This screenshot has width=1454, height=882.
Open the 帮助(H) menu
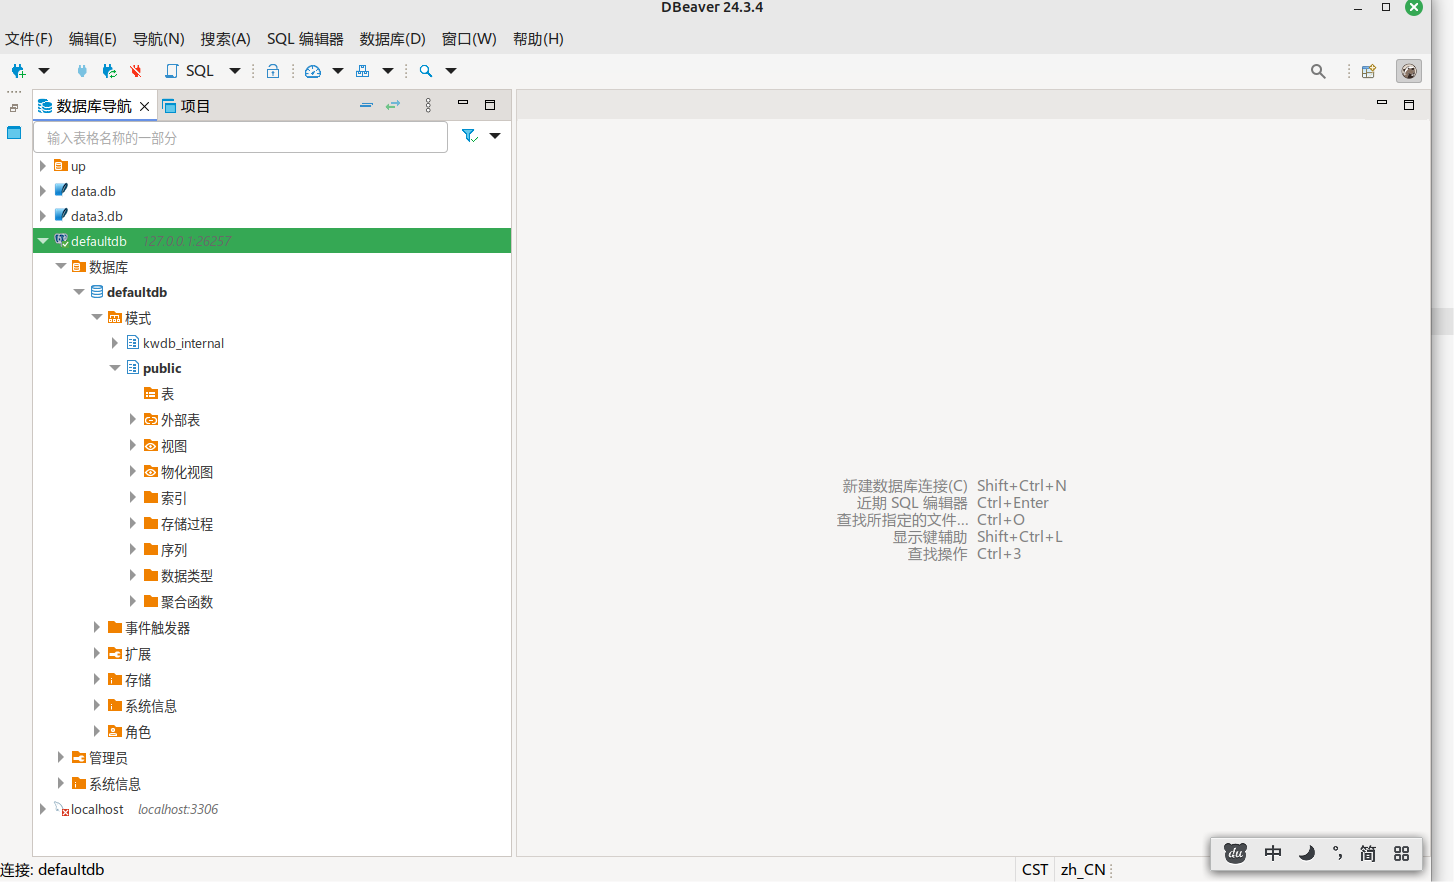[538, 39]
